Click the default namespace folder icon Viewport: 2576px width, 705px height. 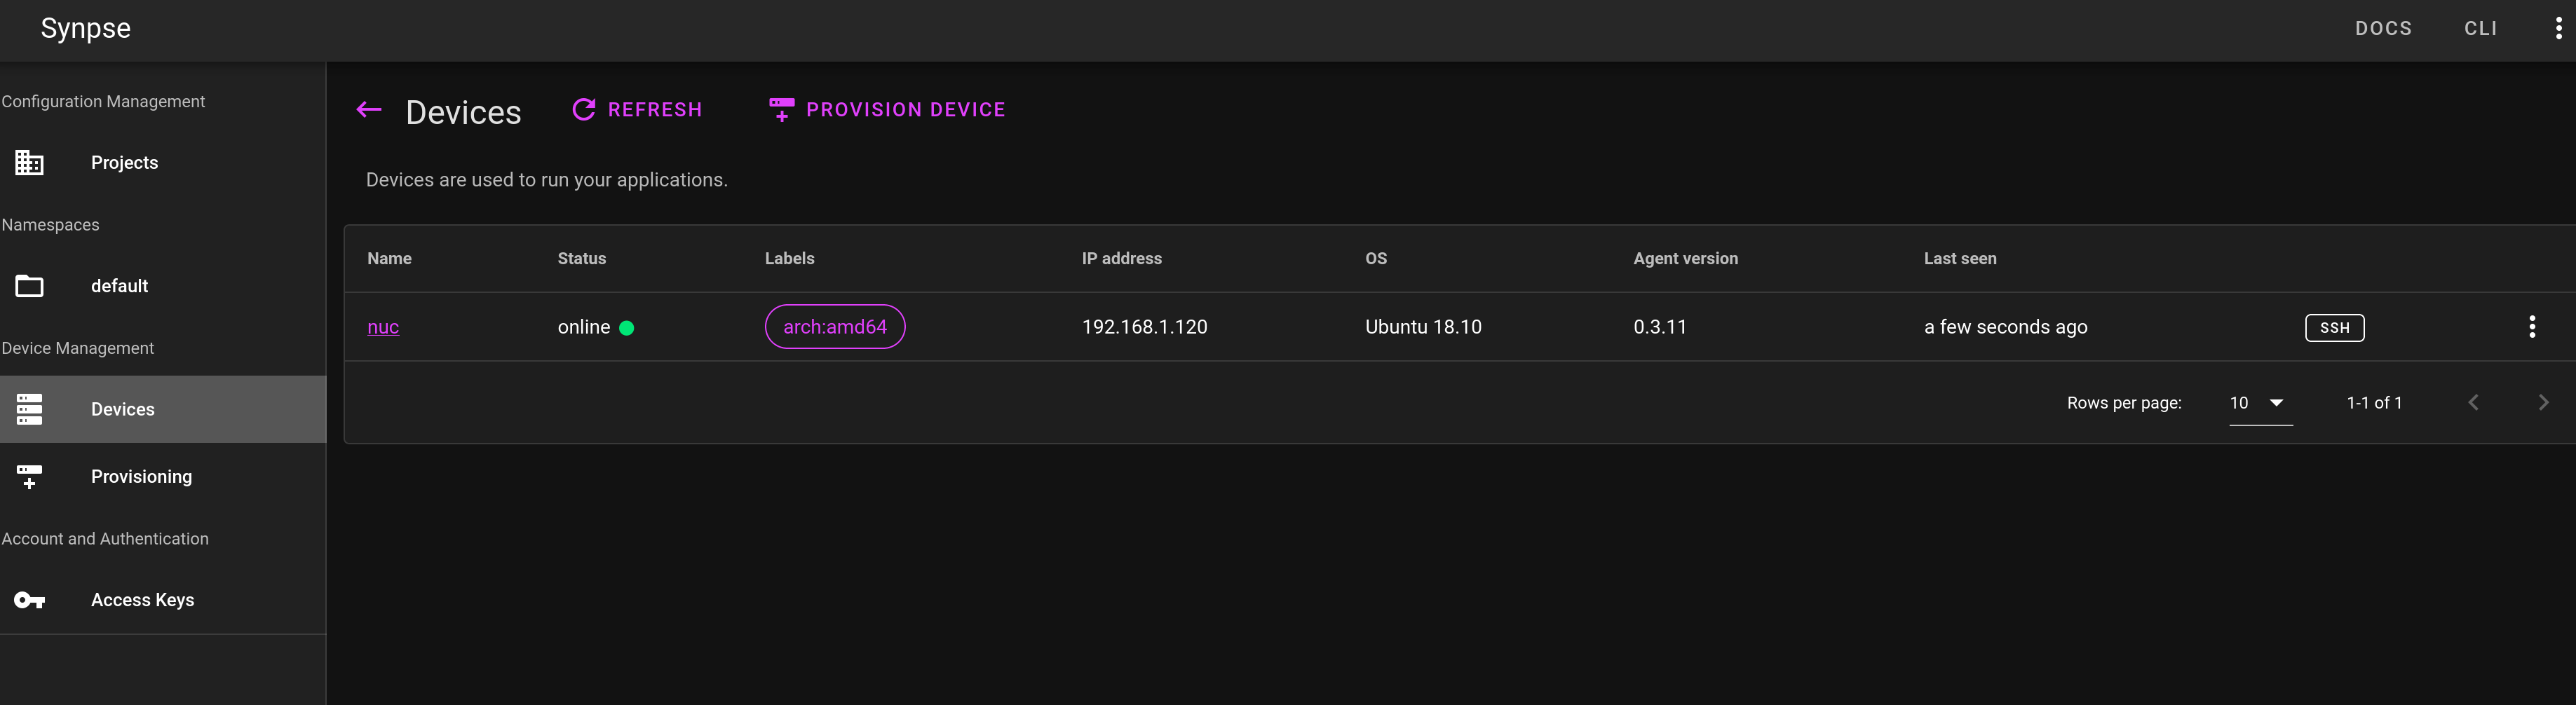(x=29, y=286)
